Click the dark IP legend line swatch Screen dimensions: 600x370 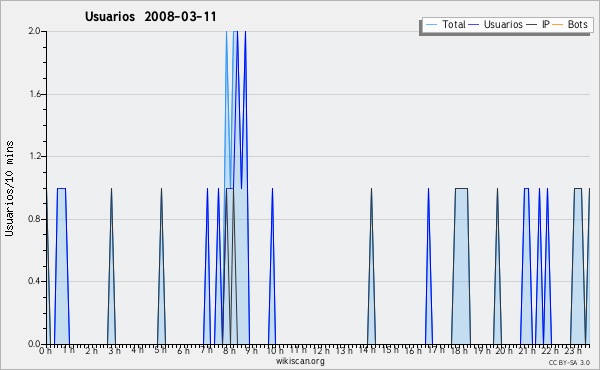pos(532,25)
